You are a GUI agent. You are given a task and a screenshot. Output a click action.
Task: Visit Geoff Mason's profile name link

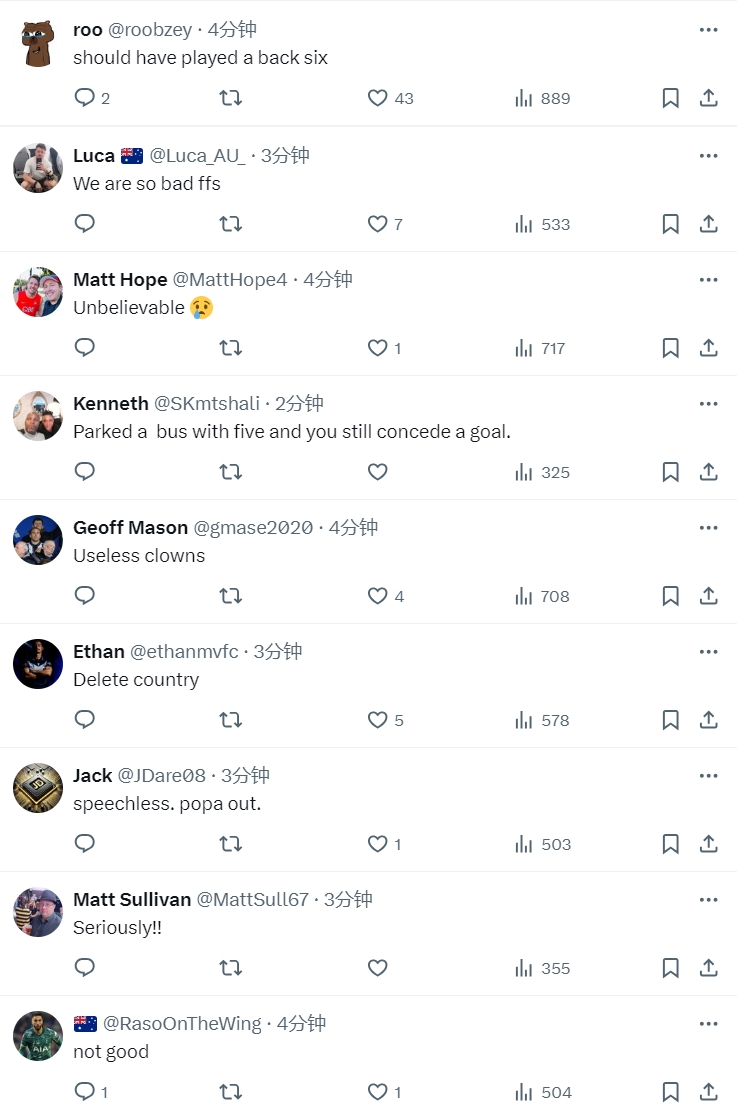tap(131, 528)
